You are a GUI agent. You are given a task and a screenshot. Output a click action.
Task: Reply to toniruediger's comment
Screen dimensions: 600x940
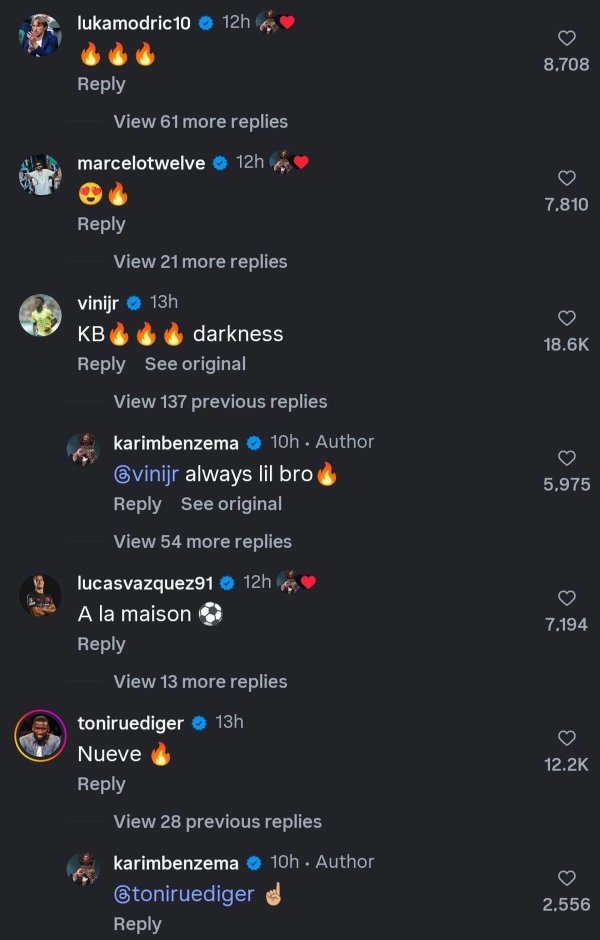[x=101, y=784]
